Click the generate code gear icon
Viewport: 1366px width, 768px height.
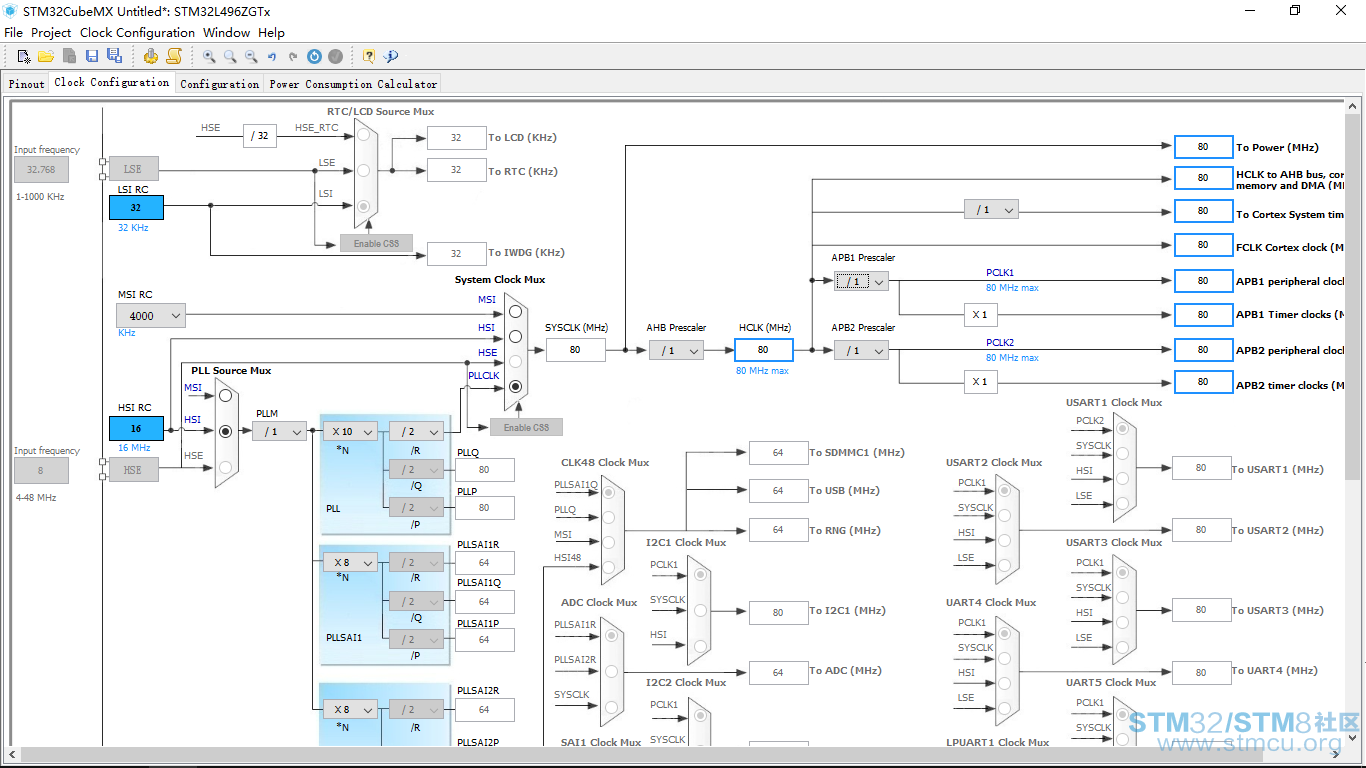[151, 56]
